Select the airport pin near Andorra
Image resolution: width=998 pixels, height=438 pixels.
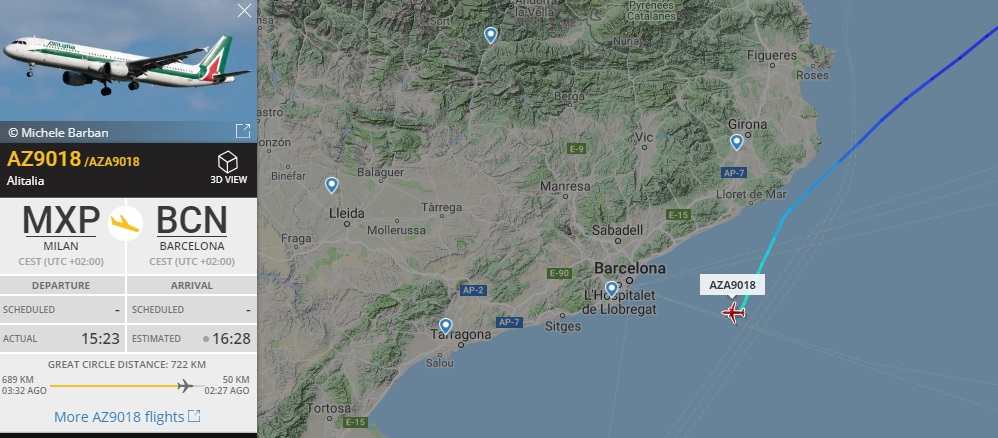point(490,36)
